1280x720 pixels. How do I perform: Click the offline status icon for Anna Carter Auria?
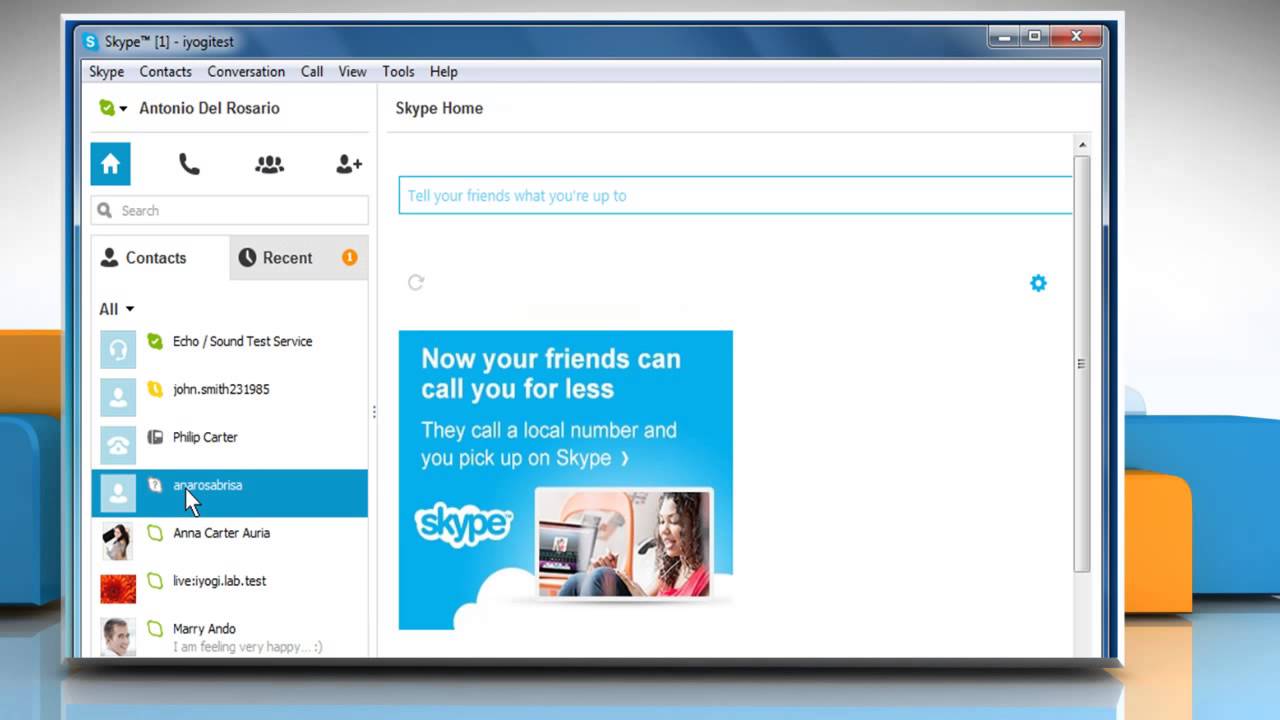154,533
